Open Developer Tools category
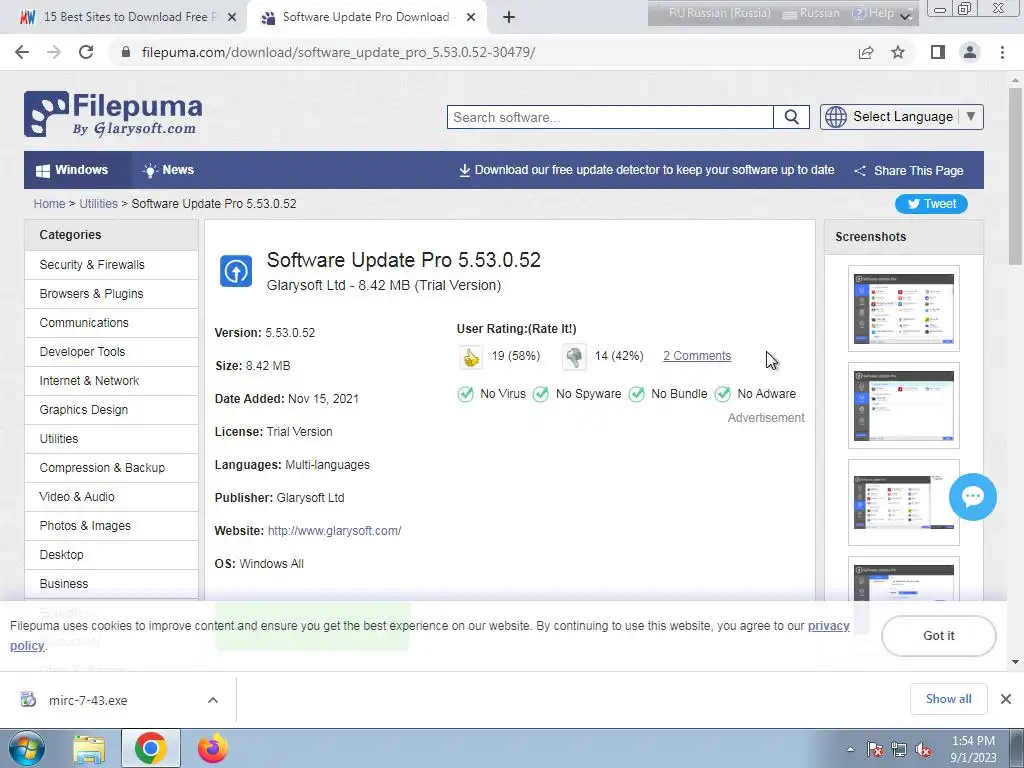 pos(112,351)
